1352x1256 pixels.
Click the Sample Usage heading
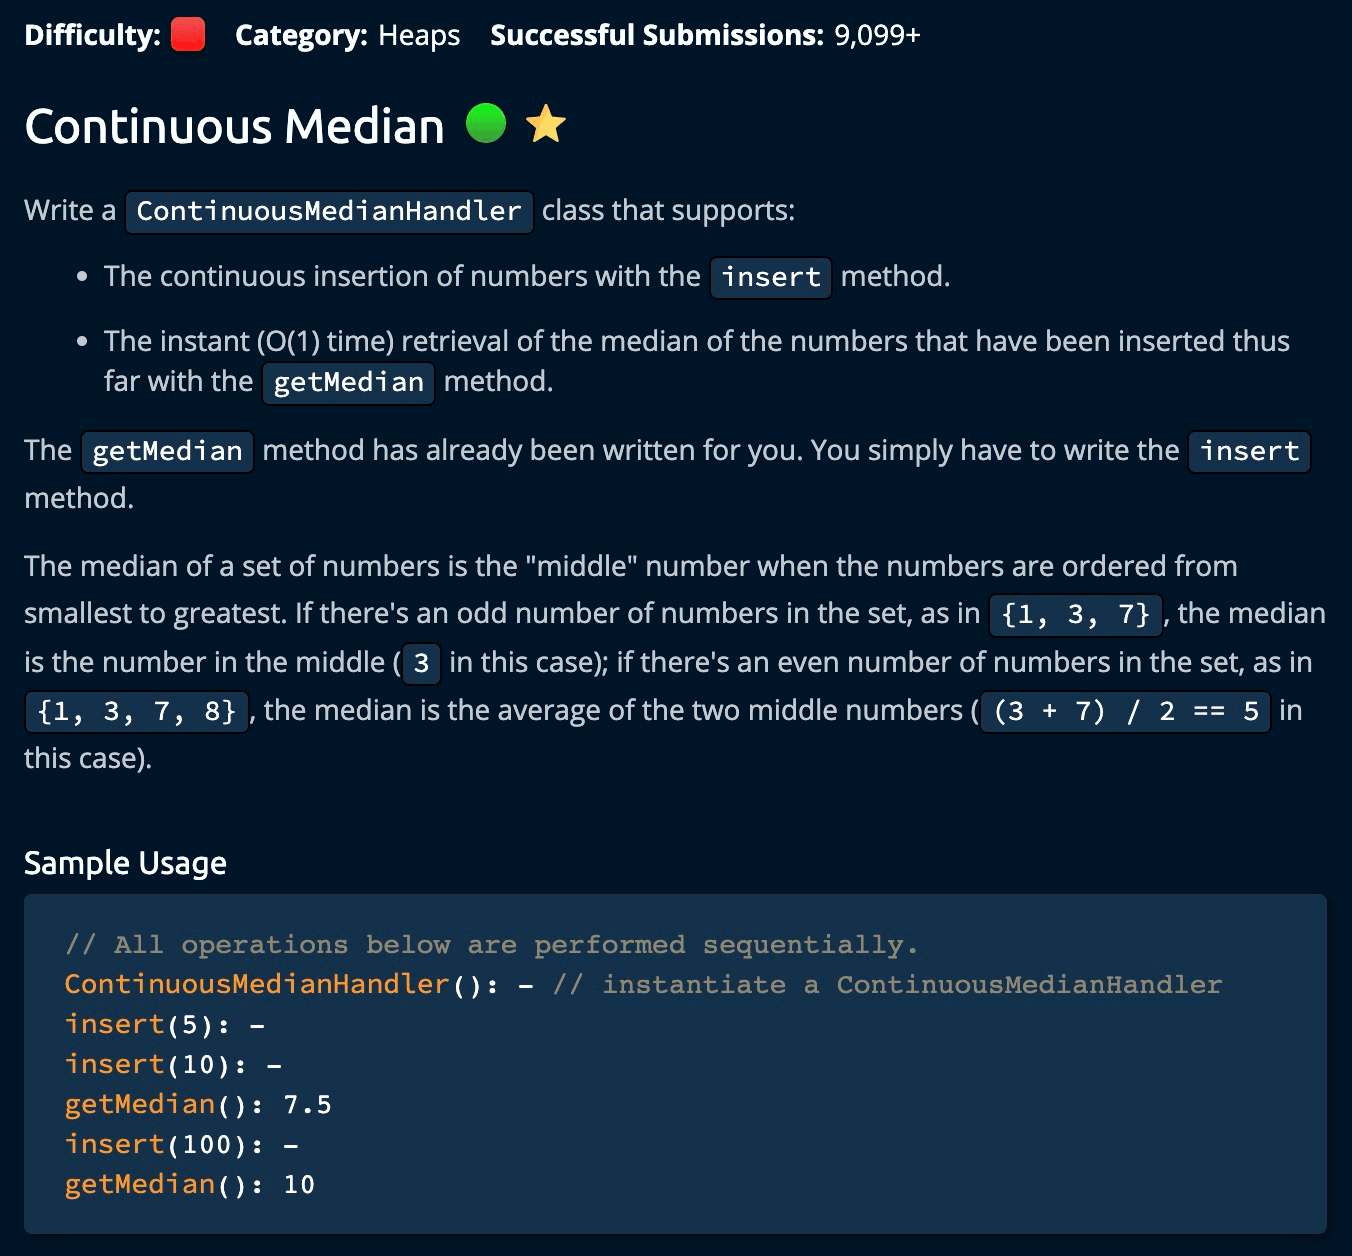(125, 863)
